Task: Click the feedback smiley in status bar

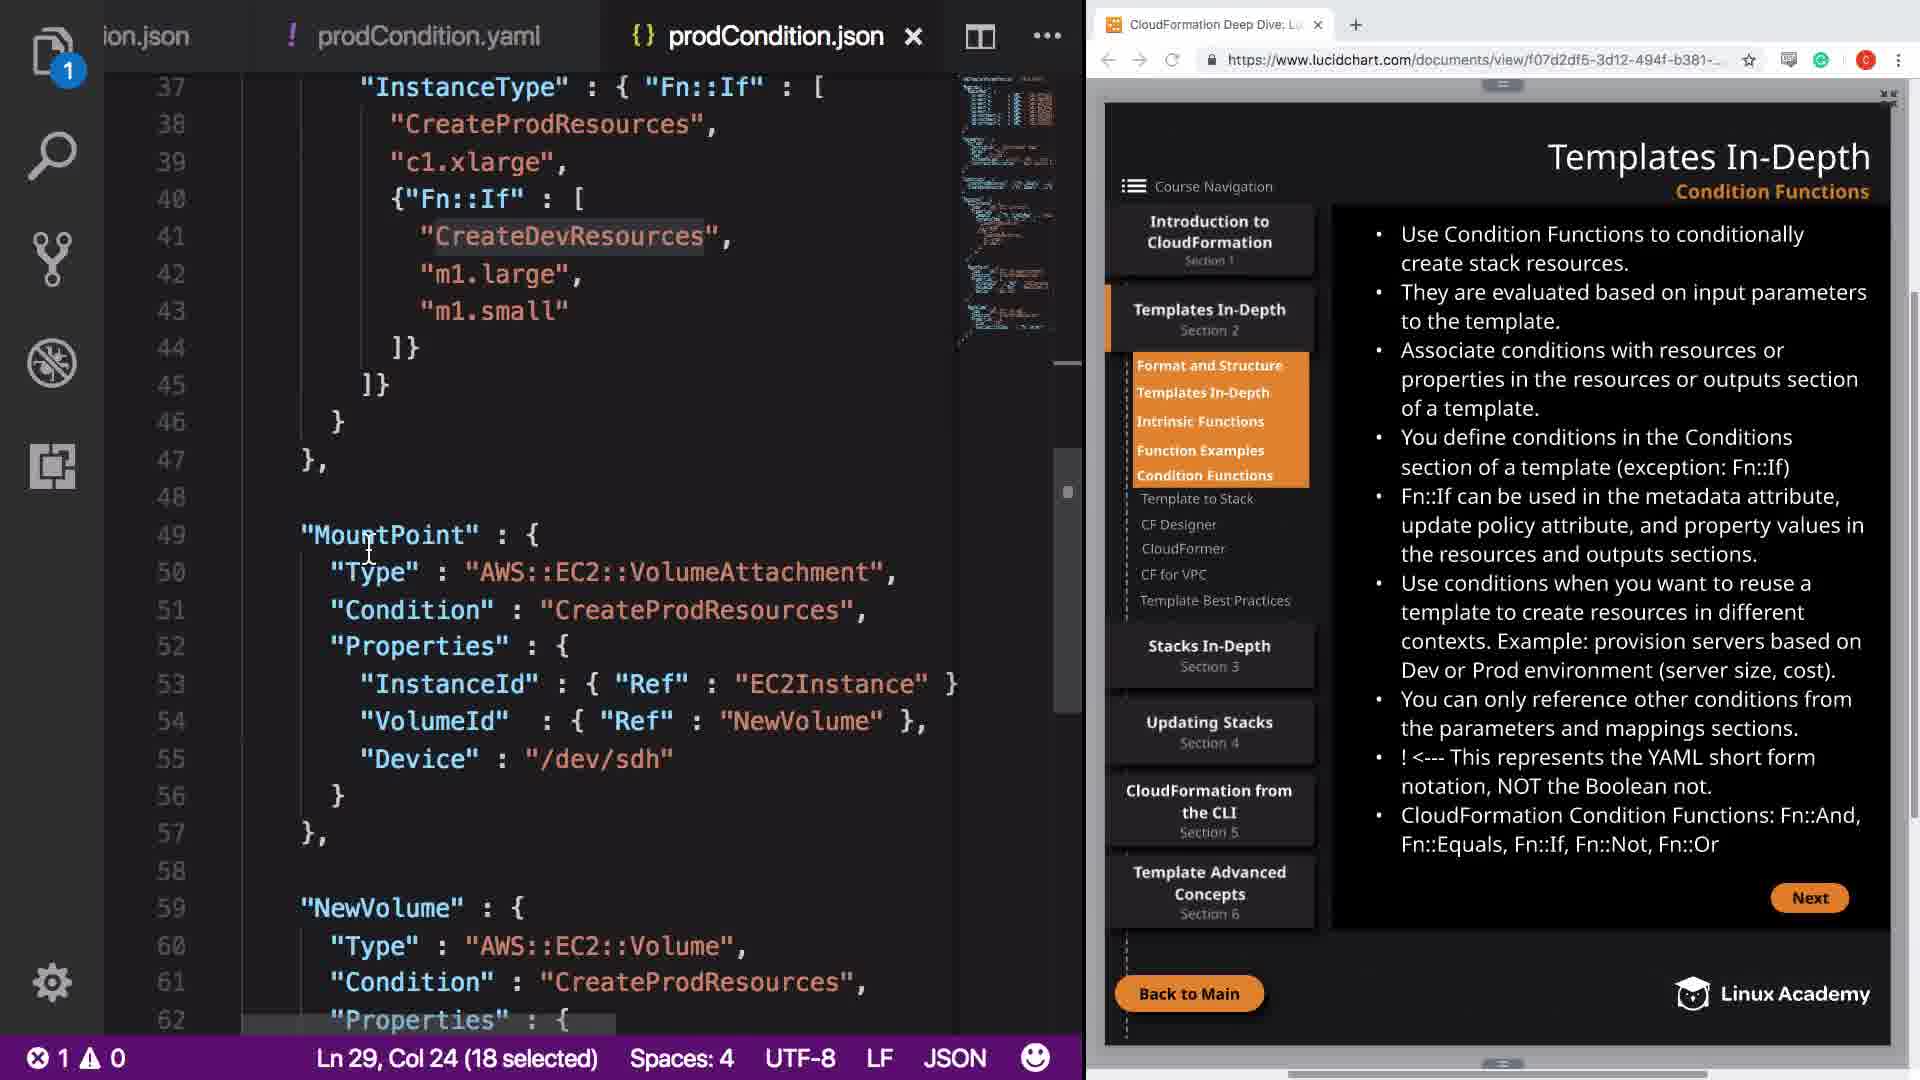Action: click(1035, 1057)
